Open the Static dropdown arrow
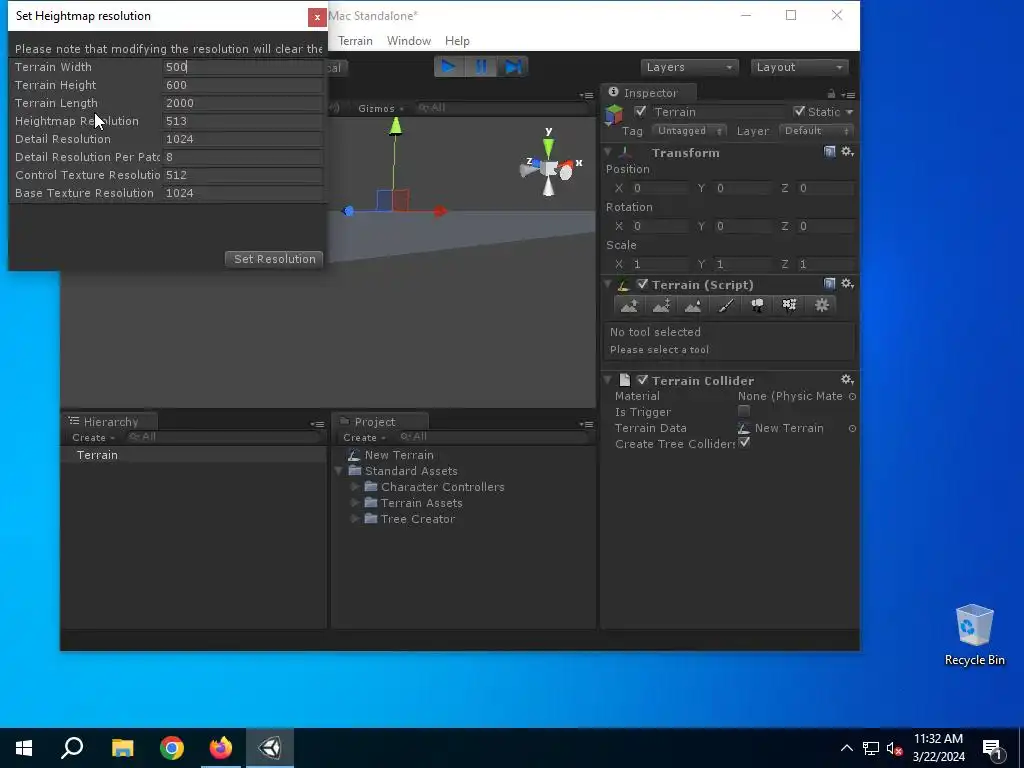1024x768 pixels. pyautogui.click(x=849, y=112)
